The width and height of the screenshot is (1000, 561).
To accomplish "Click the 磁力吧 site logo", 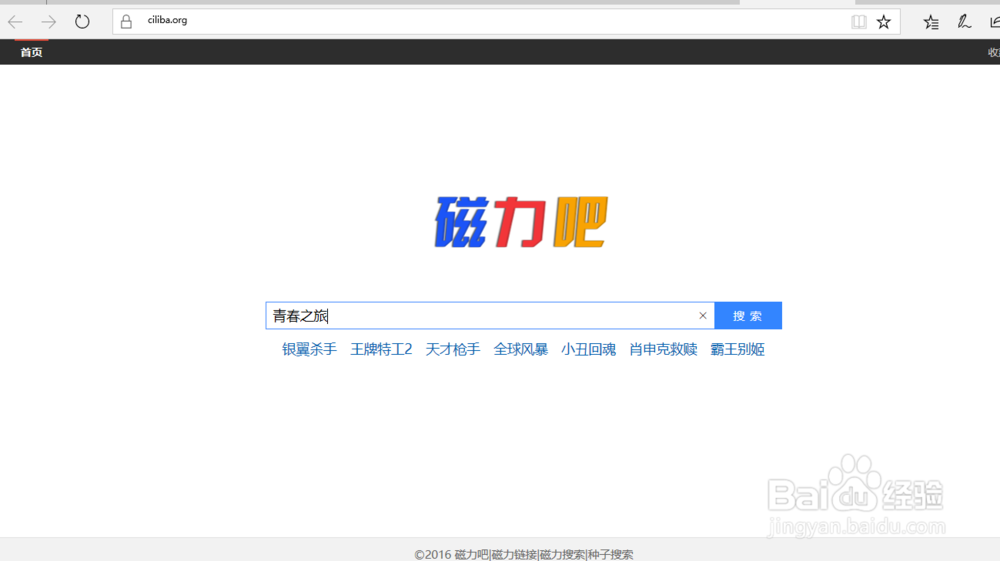I will 521,222.
